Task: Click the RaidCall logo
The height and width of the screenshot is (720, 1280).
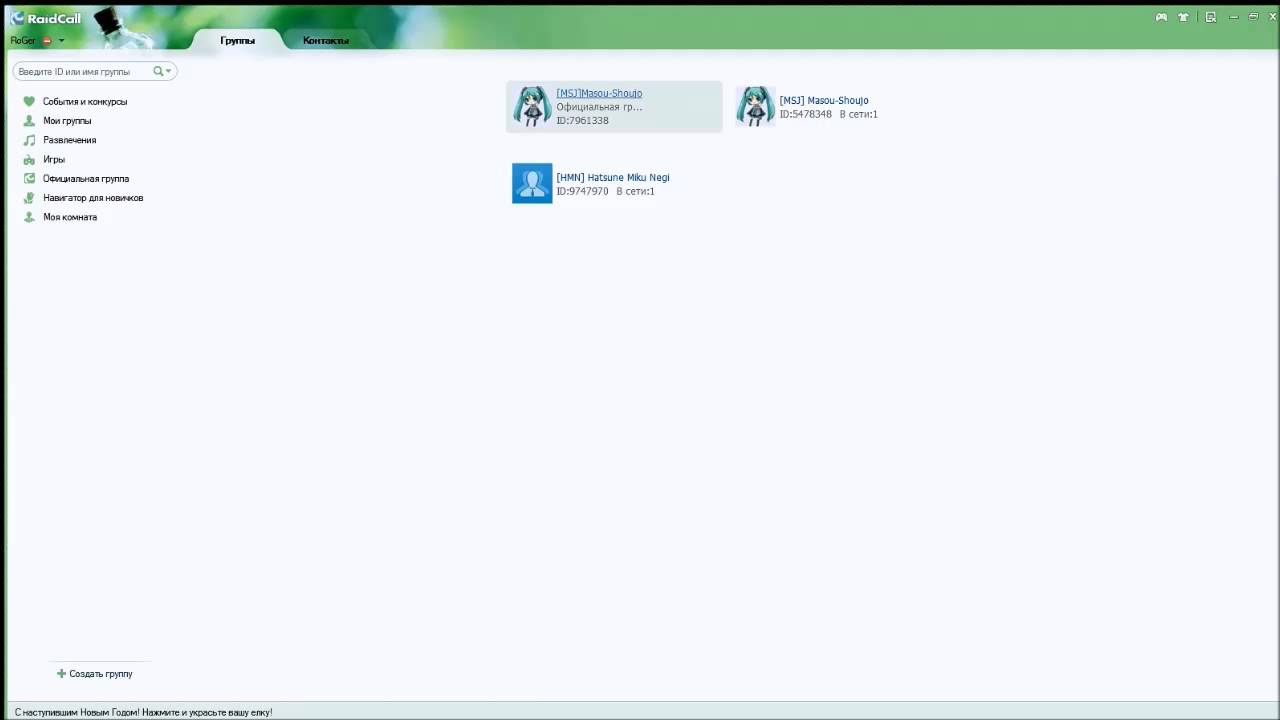Action: [45, 18]
